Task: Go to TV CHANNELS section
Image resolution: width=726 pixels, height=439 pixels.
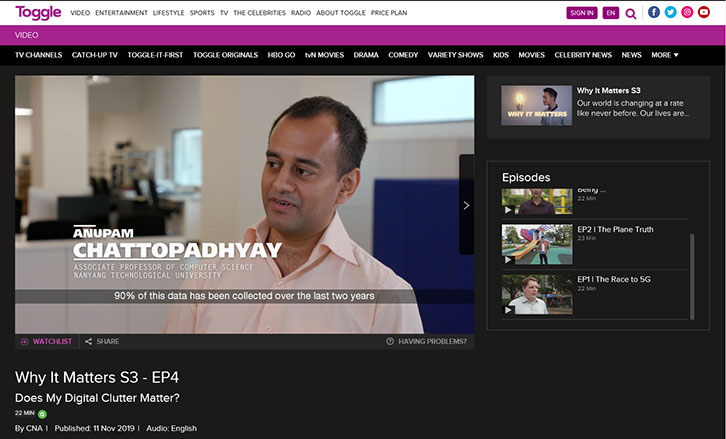Action: coord(38,55)
